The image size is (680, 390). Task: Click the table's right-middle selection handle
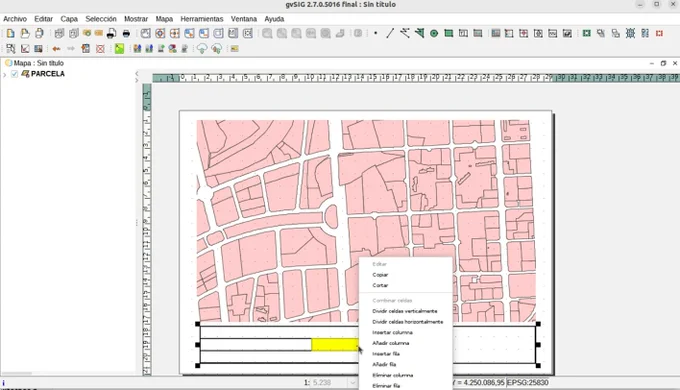pos(538,345)
